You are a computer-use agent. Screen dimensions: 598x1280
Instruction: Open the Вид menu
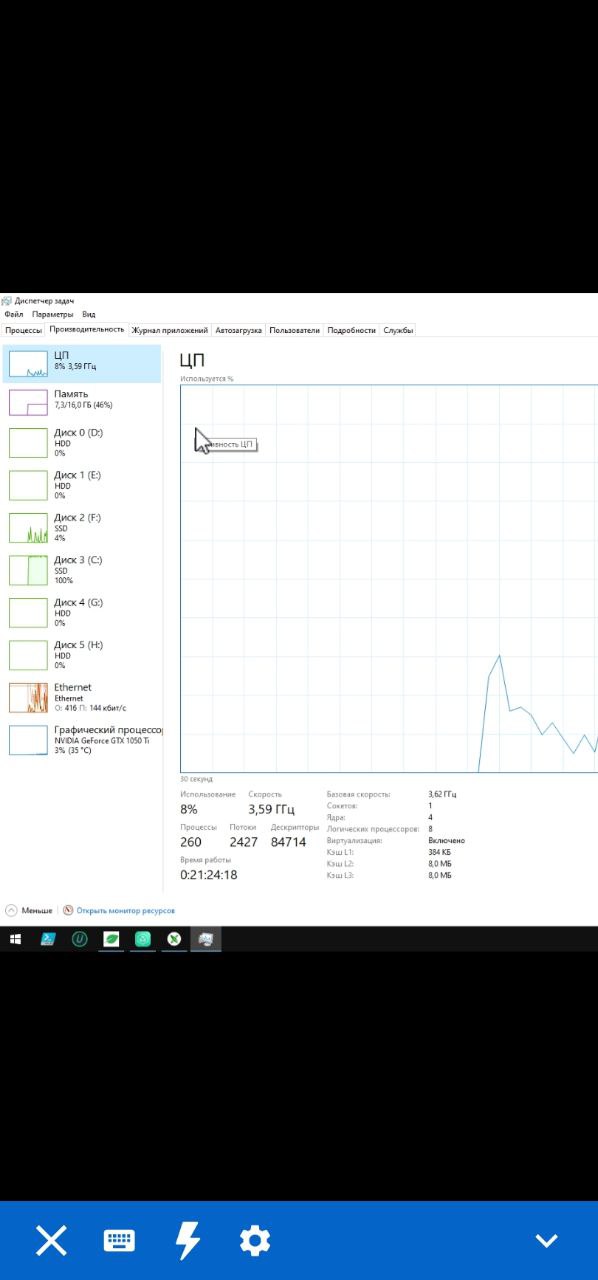(89, 314)
